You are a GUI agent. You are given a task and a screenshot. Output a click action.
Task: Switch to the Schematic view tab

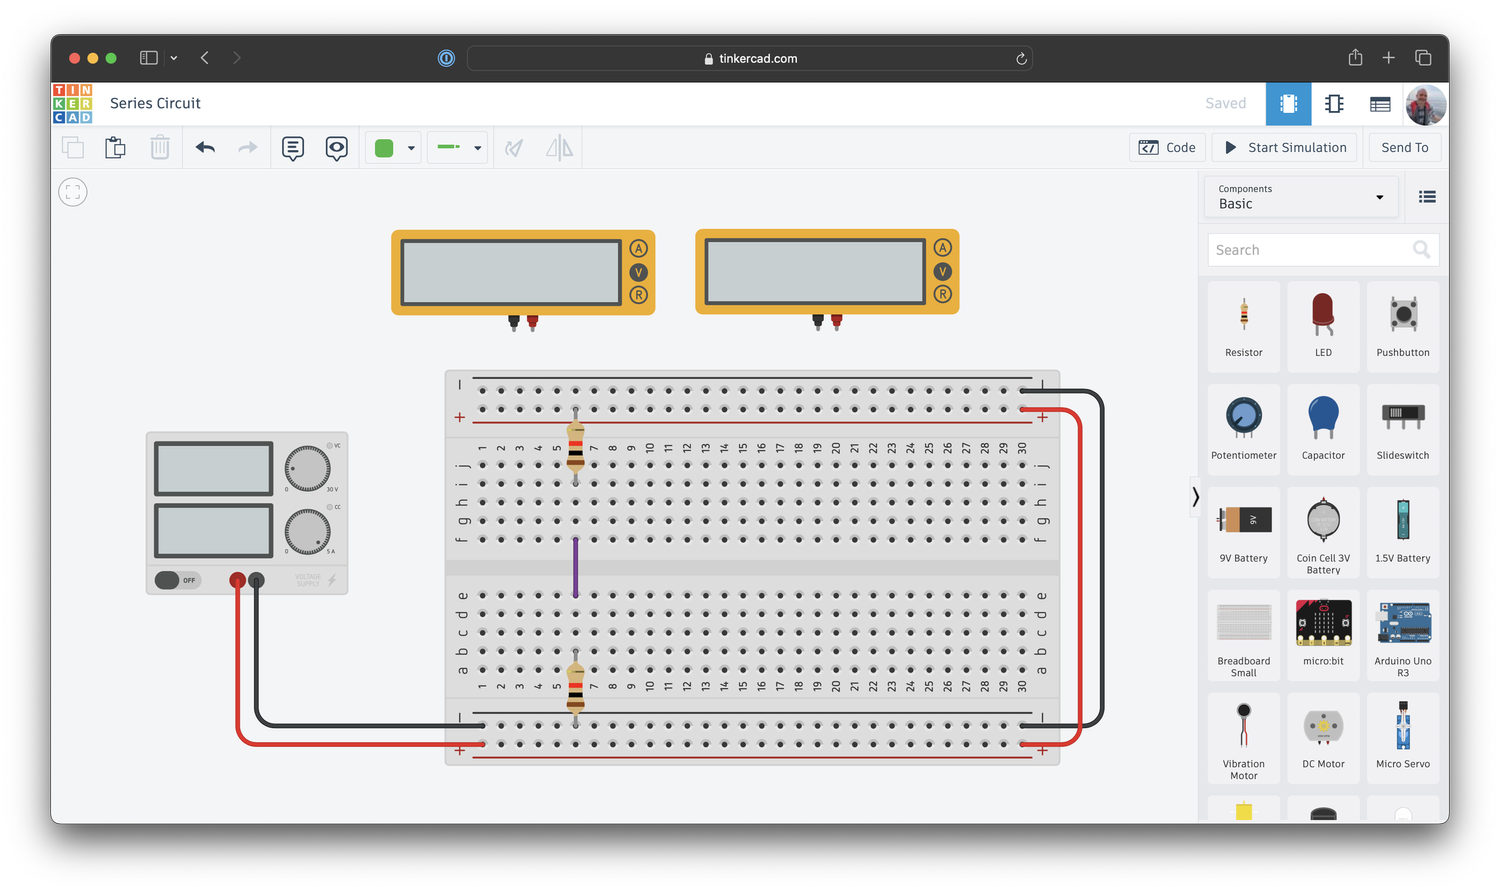tap(1334, 103)
